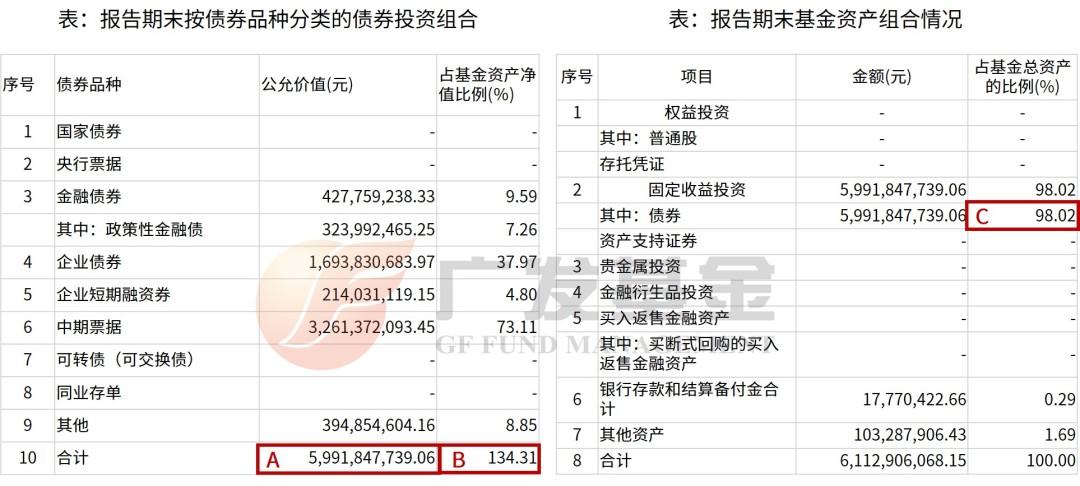Click the red letter B marker

[x=459, y=459]
